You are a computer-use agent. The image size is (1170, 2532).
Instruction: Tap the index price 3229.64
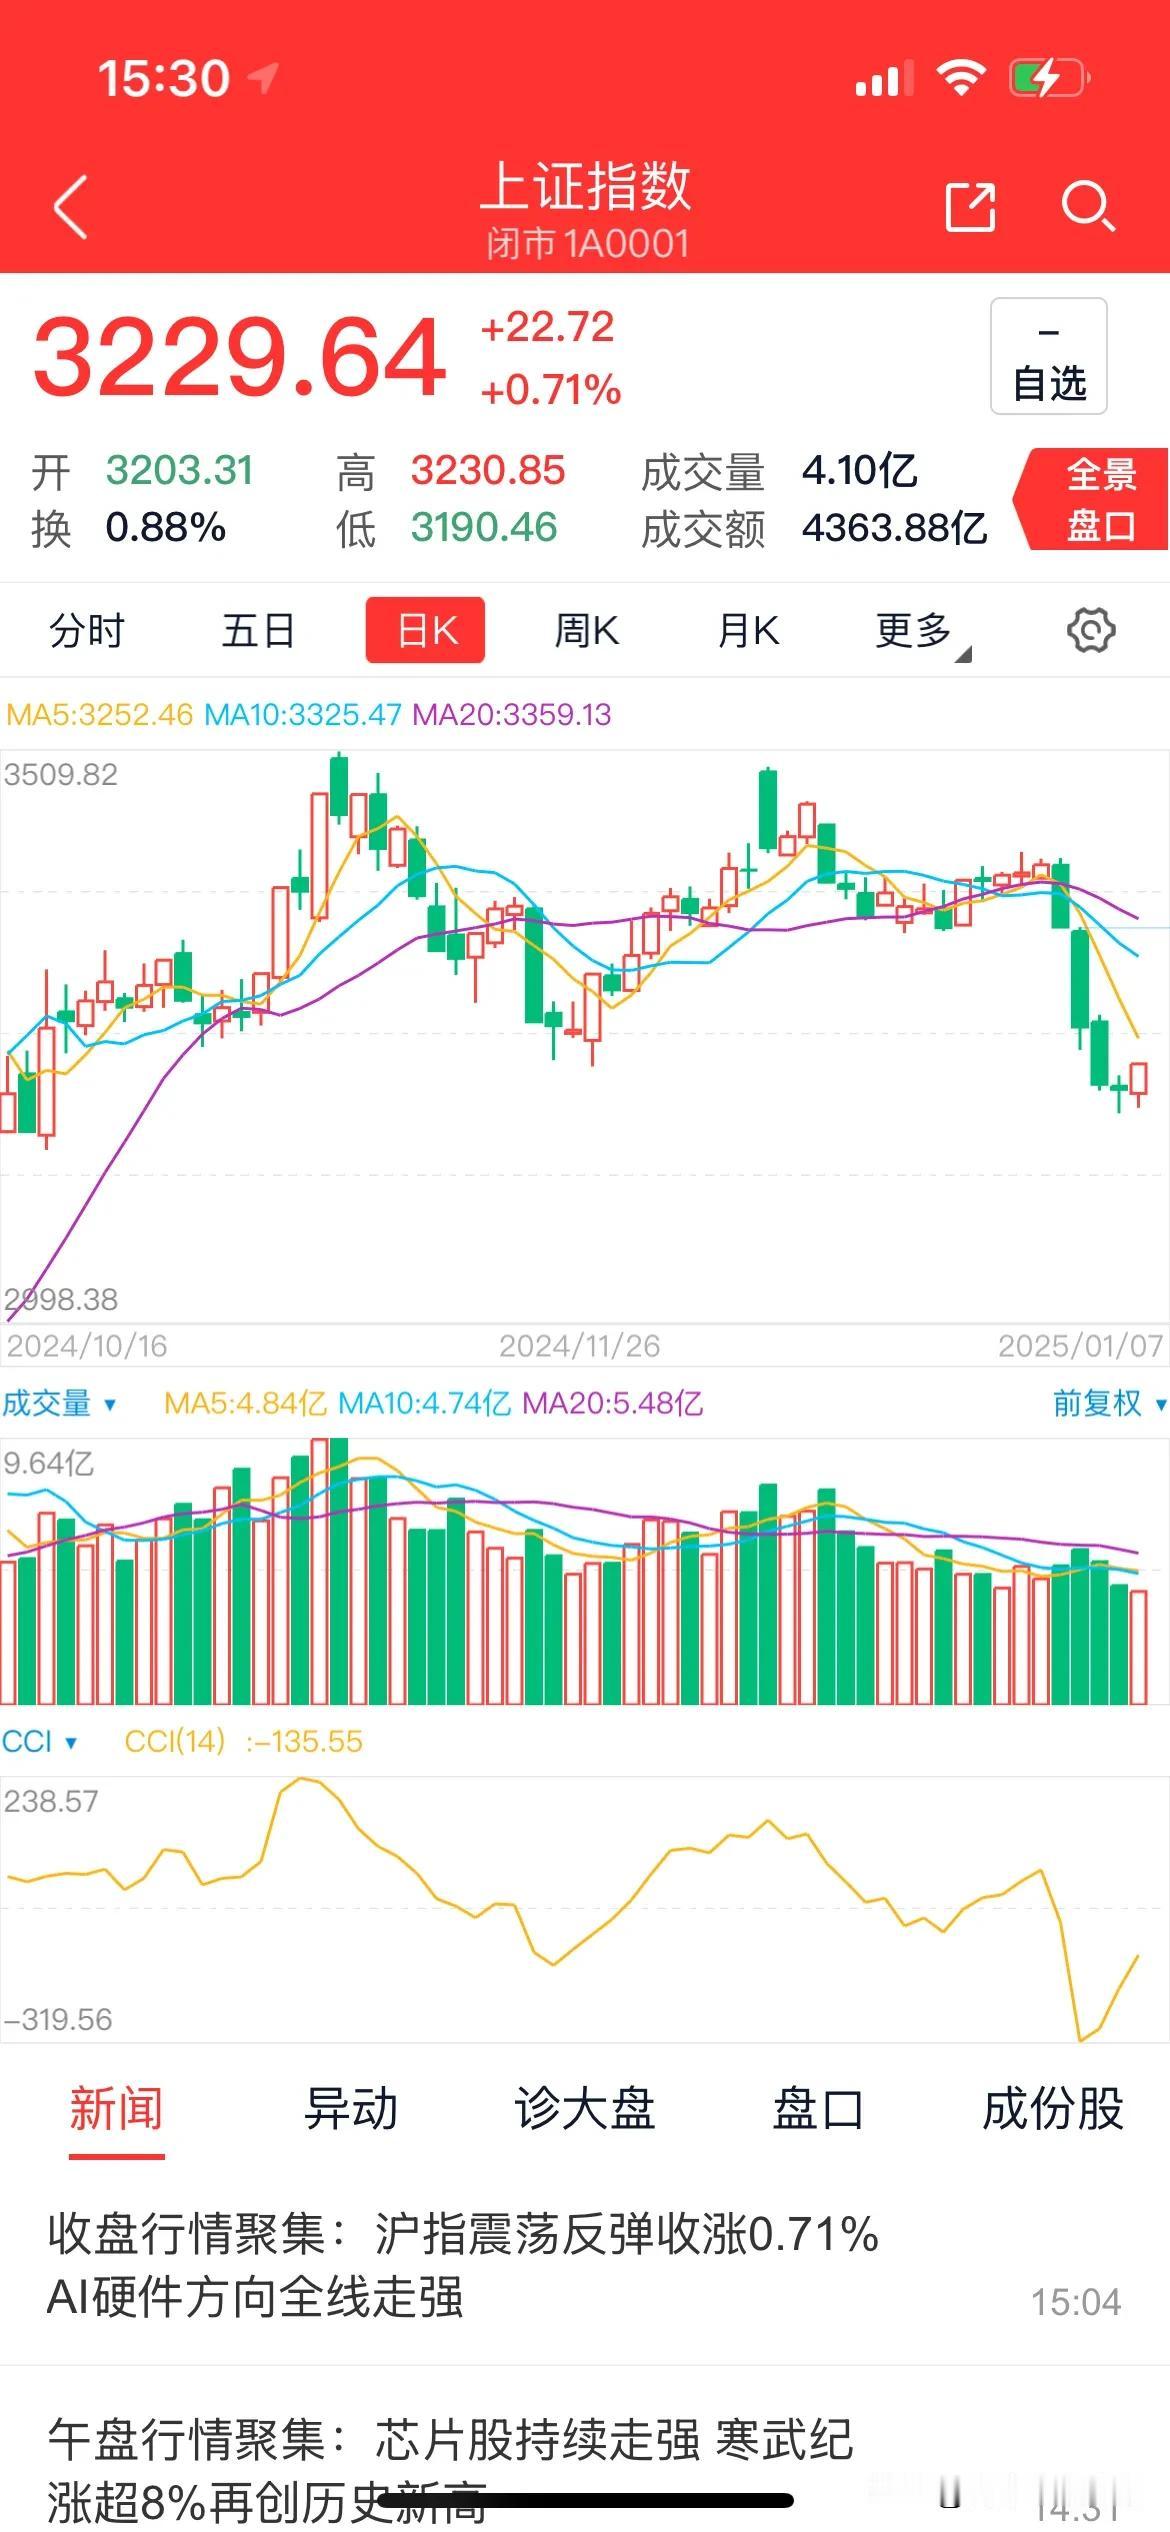tap(240, 357)
